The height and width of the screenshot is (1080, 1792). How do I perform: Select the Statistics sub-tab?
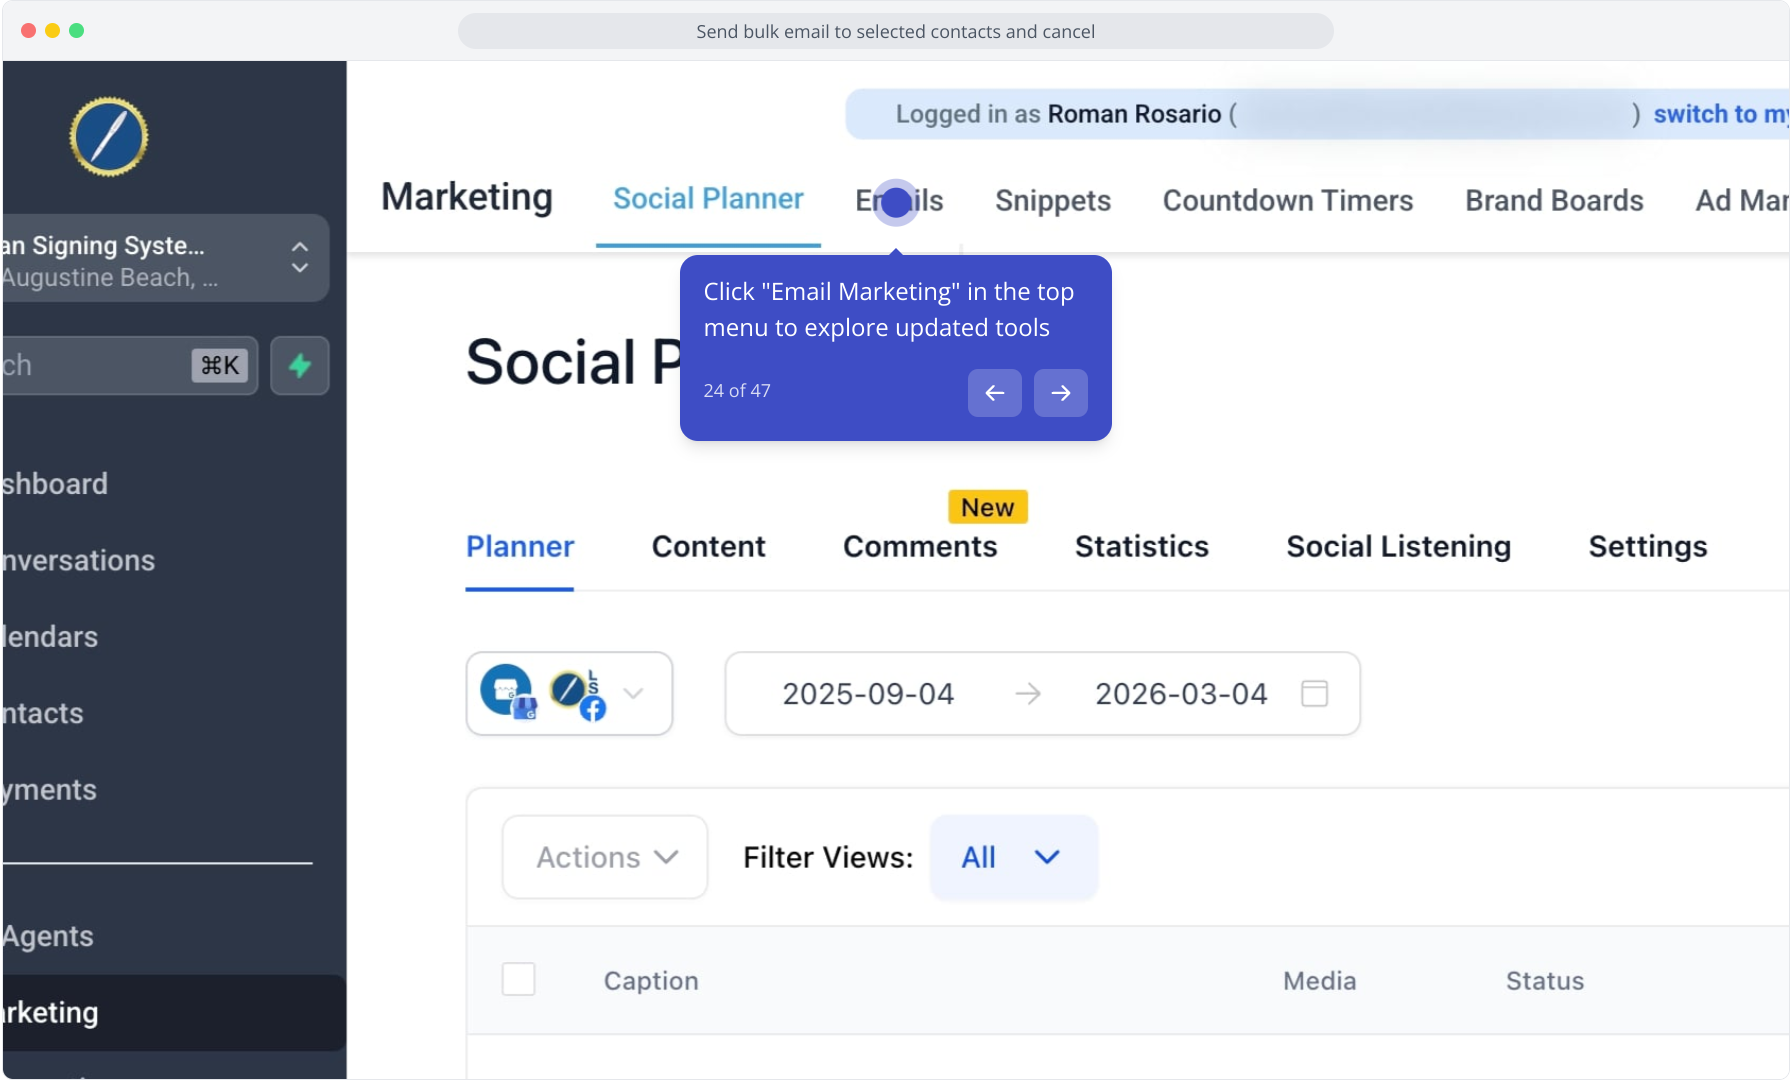pos(1142,547)
